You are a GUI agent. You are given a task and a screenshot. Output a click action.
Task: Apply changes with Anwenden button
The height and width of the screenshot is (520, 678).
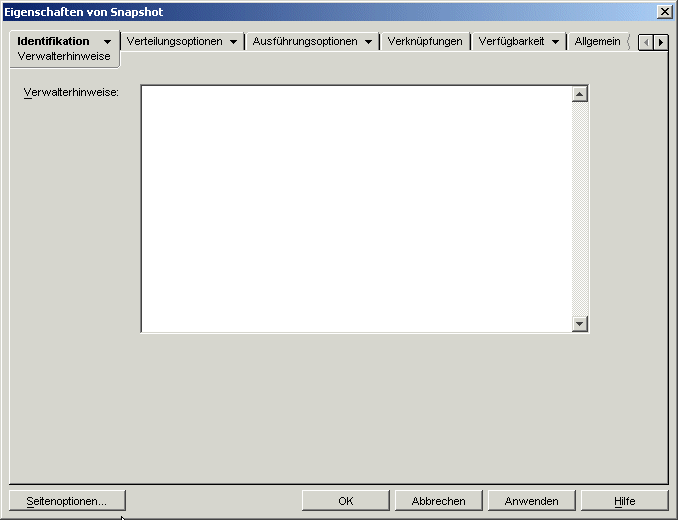531,501
